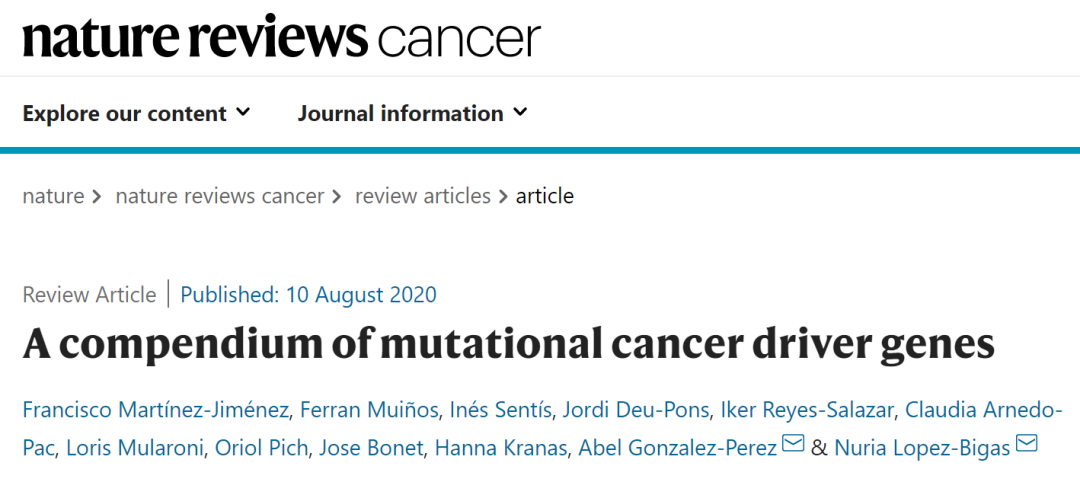
Task: Click envelope icon after Nuria Lopez-Bigas
Action: [x=1027, y=445]
